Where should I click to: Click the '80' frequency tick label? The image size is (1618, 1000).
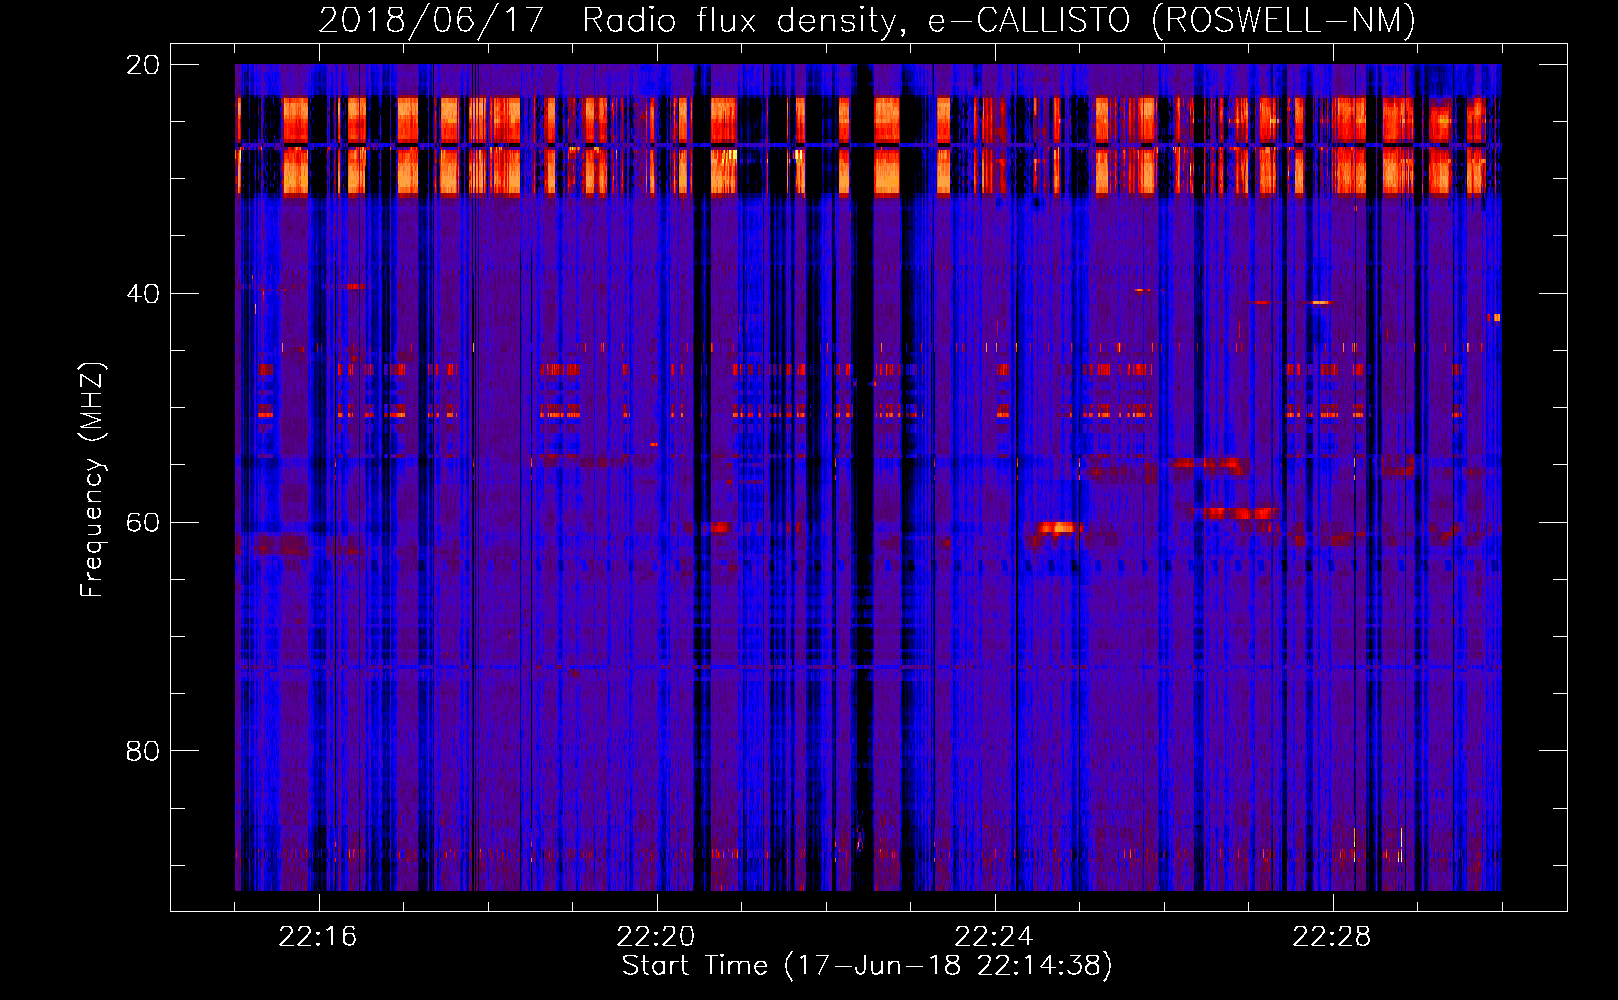click(x=142, y=751)
